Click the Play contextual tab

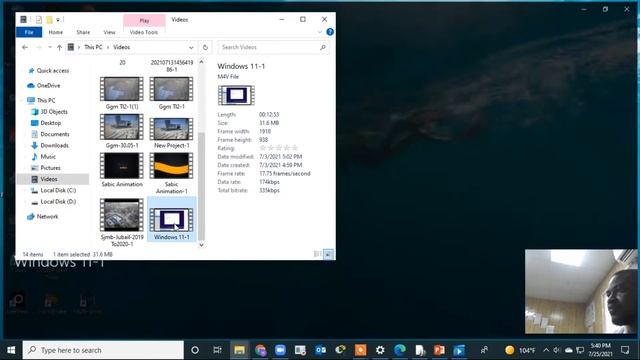click(x=144, y=20)
